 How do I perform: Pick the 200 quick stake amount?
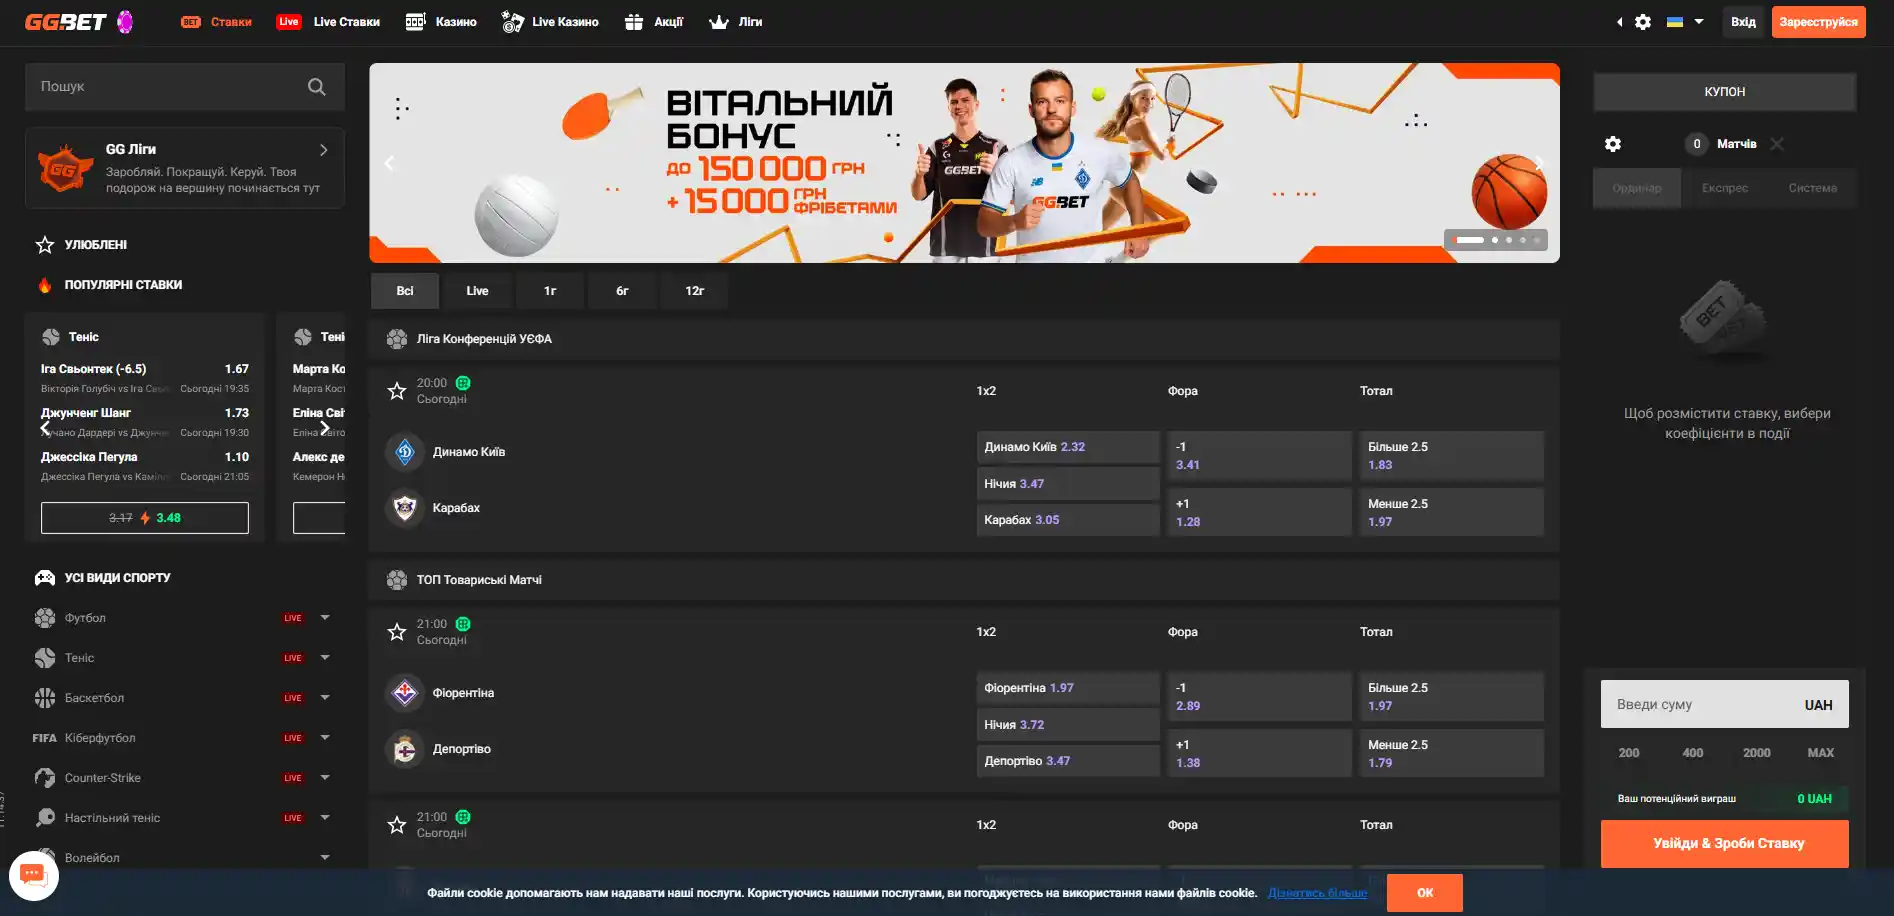coord(1629,753)
